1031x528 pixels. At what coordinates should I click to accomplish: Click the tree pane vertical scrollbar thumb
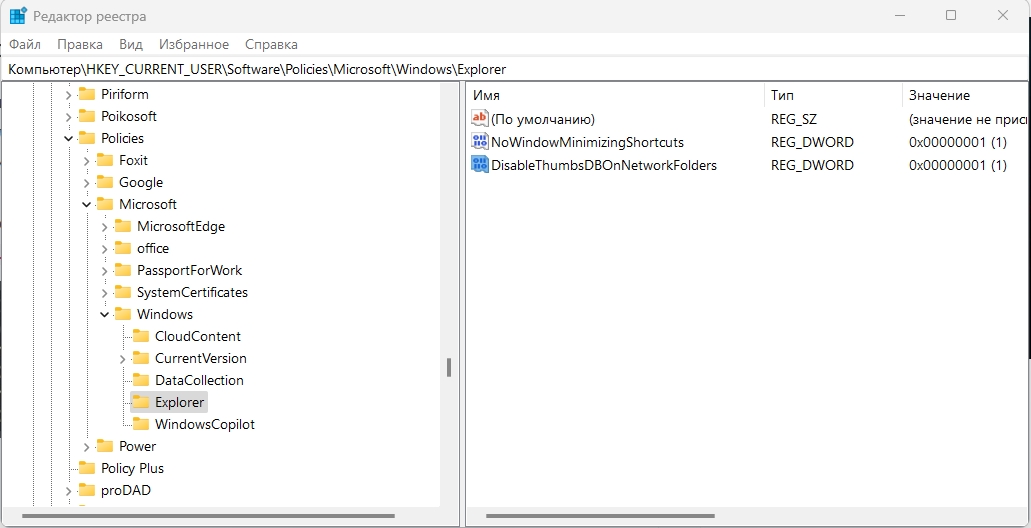point(449,367)
